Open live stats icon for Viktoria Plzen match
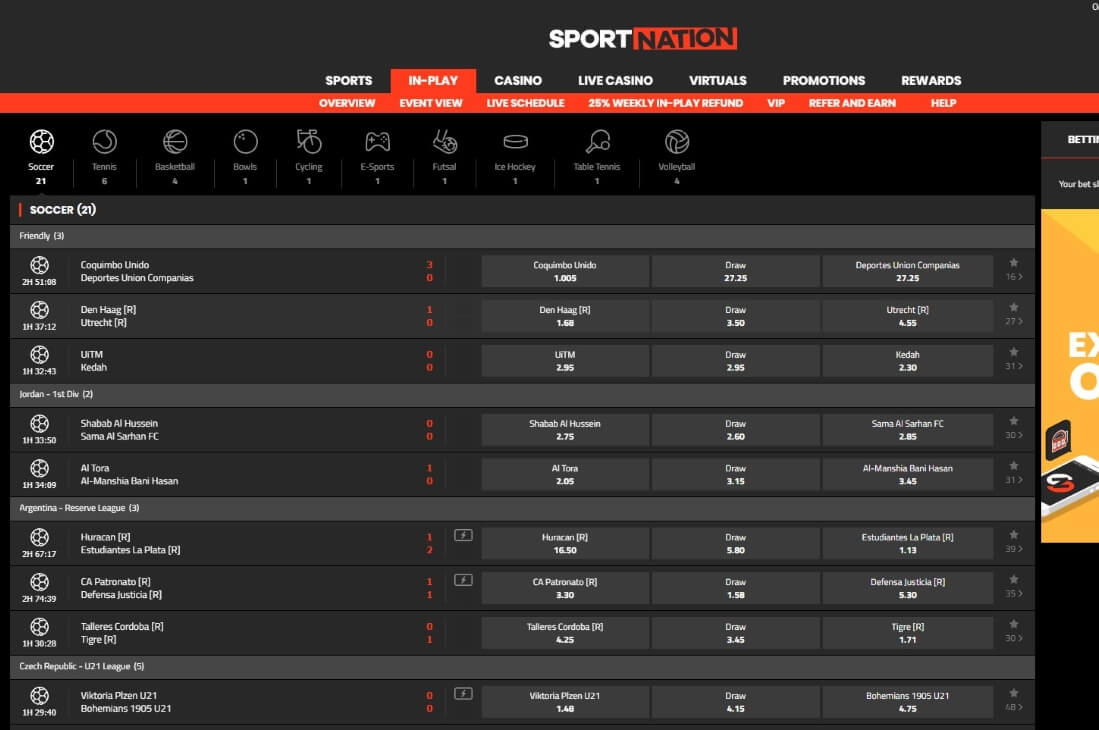Viewport: 1099px width, 730px height. click(x=463, y=694)
